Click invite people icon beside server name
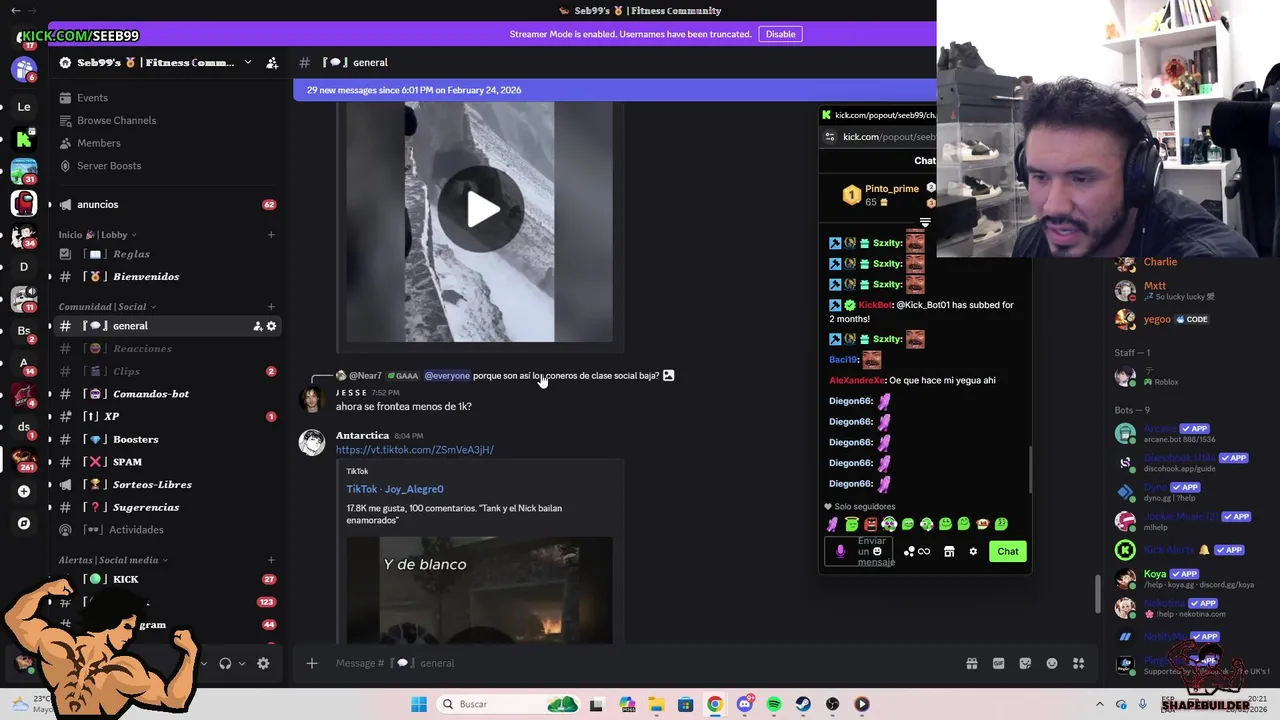 pyautogui.click(x=272, y=63)
